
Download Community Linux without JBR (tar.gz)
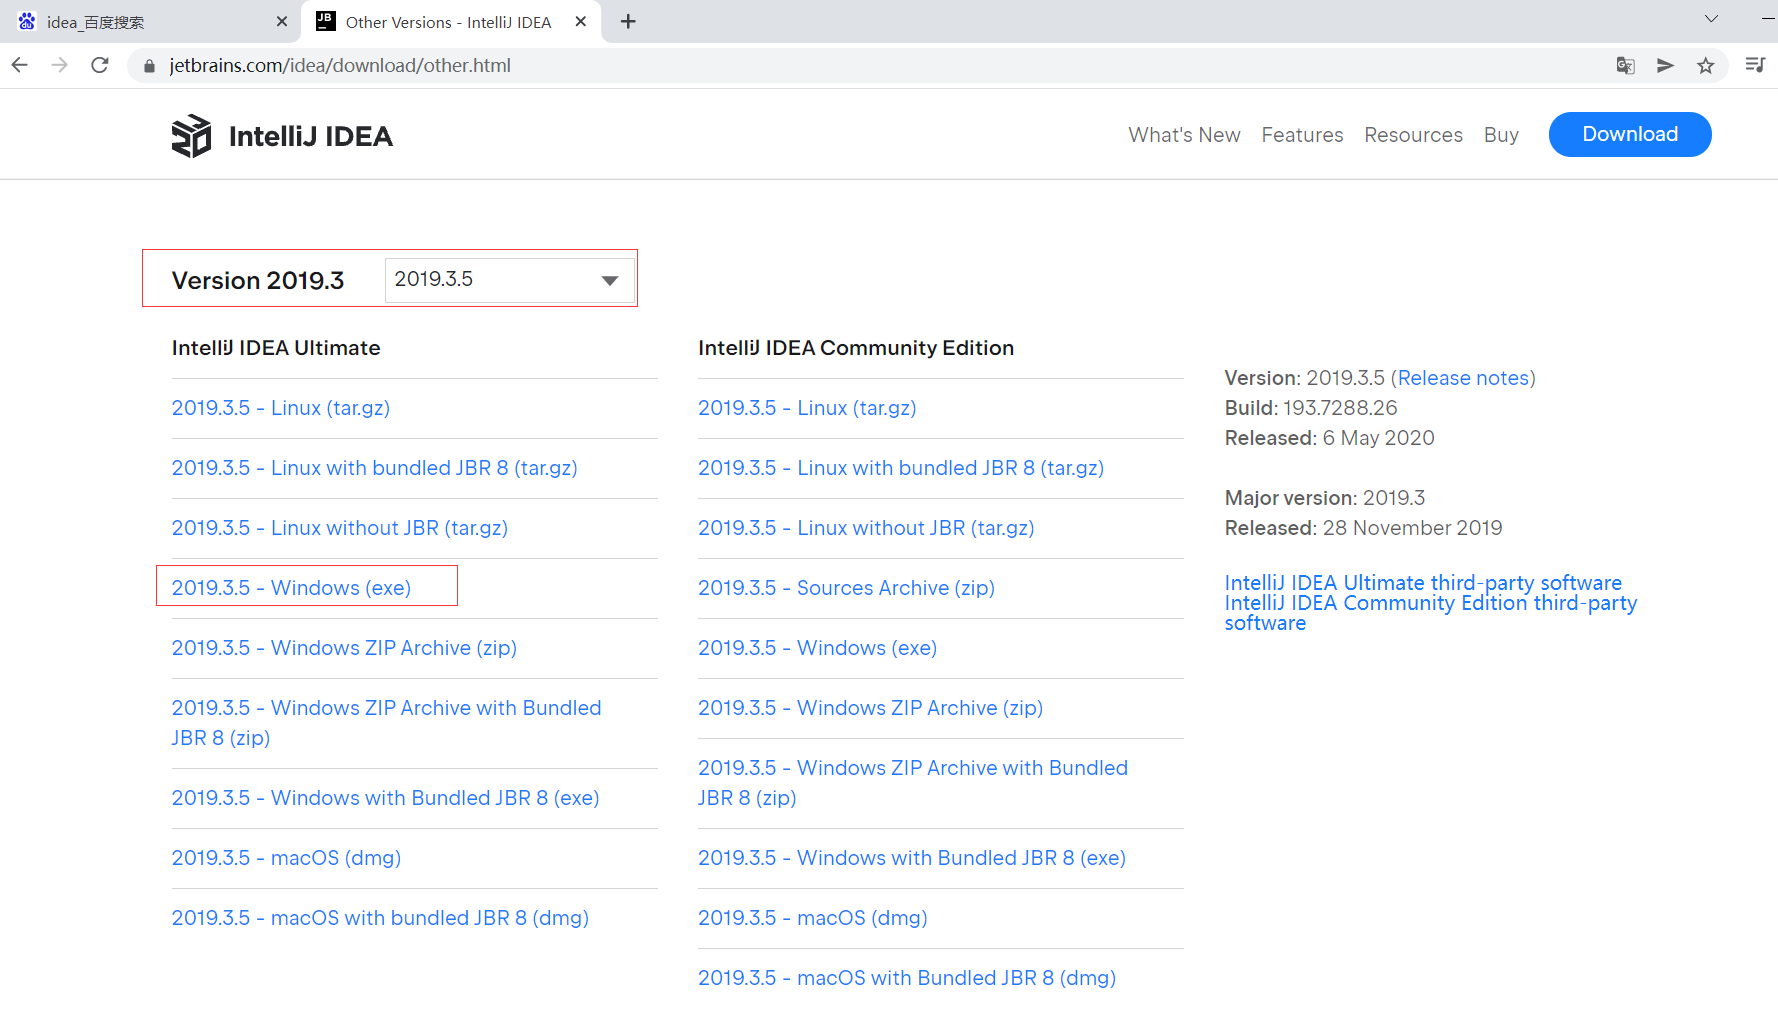tap(866, 528)
